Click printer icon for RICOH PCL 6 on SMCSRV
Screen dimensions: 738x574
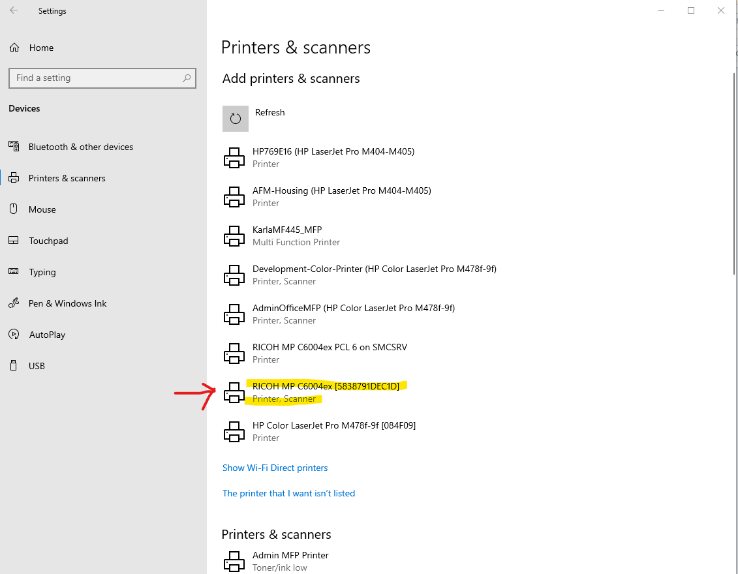point(234,353)
